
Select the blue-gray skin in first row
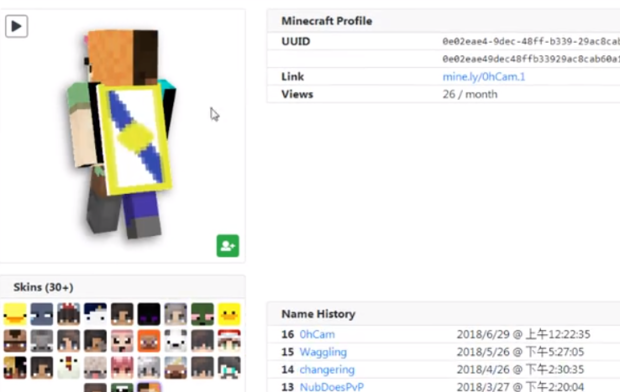[42, 314]
